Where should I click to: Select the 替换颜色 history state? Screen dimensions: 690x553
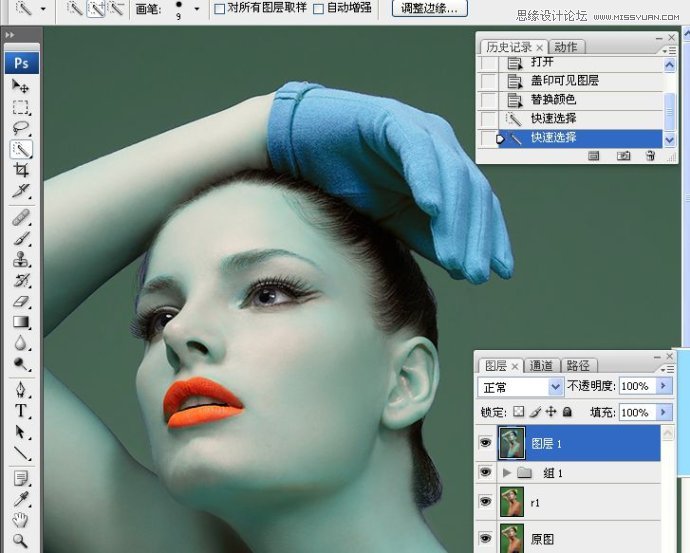(553, 100)
